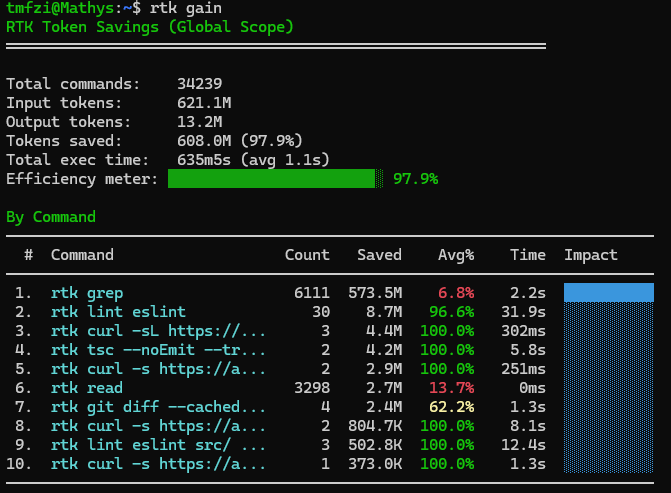The width and height of the screenshot is (671, 493).
Task: Select the 'rtk lint eslint' command text
Action: [x=118, y=312]
